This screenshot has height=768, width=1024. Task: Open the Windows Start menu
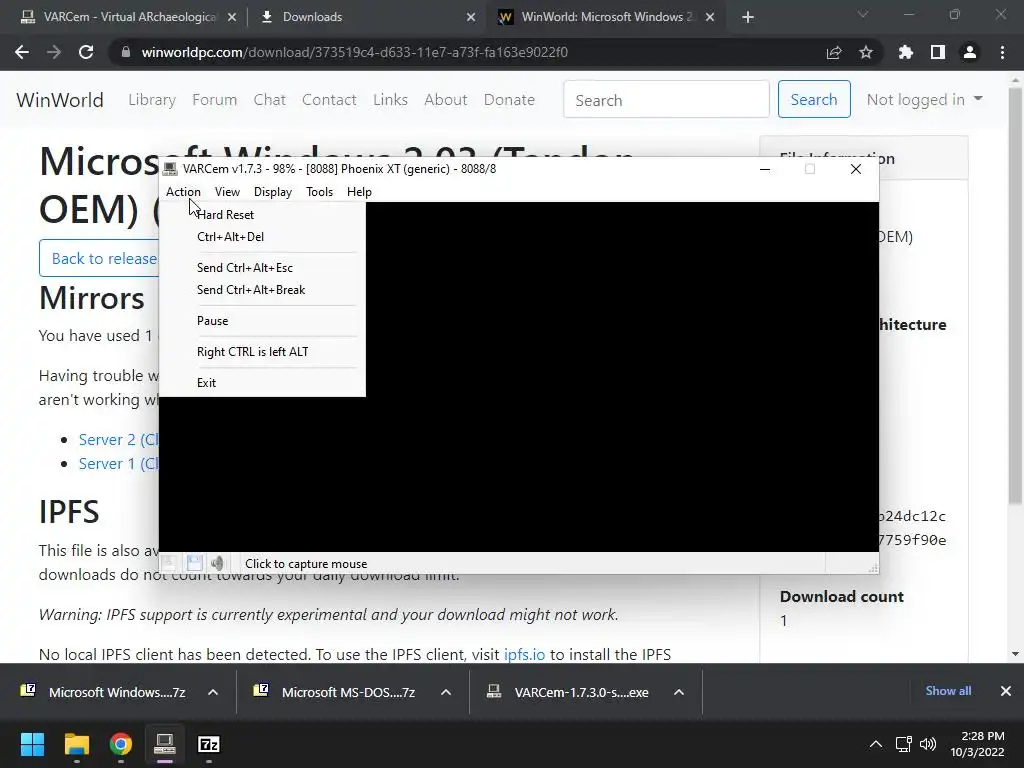(x=32, y=744)
